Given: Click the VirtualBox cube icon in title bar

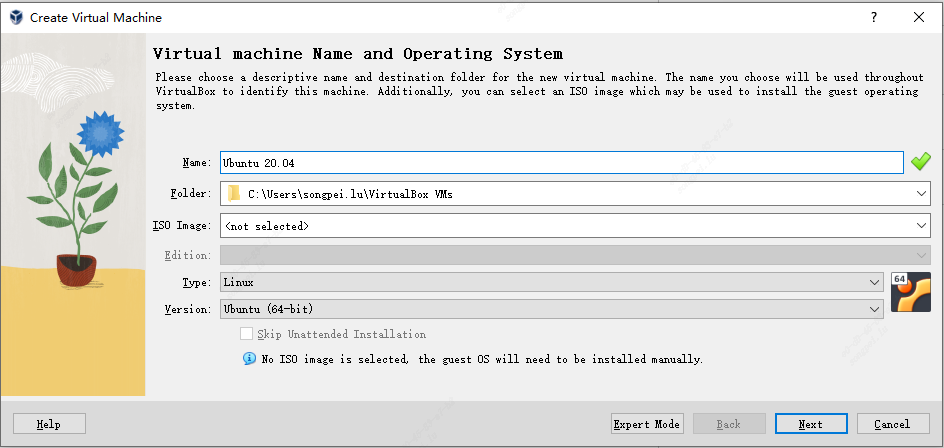Looking at the screenshot, I should click(x=16, y=17).
